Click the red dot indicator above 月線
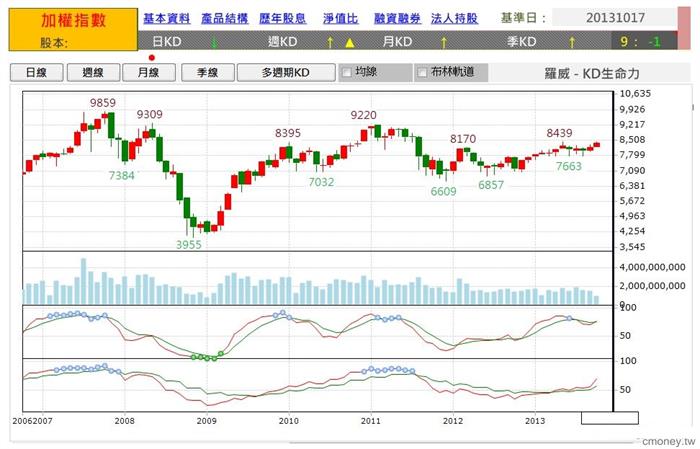Image resolution: width=700 pixels, height=449 pixels. coord(152,58)
